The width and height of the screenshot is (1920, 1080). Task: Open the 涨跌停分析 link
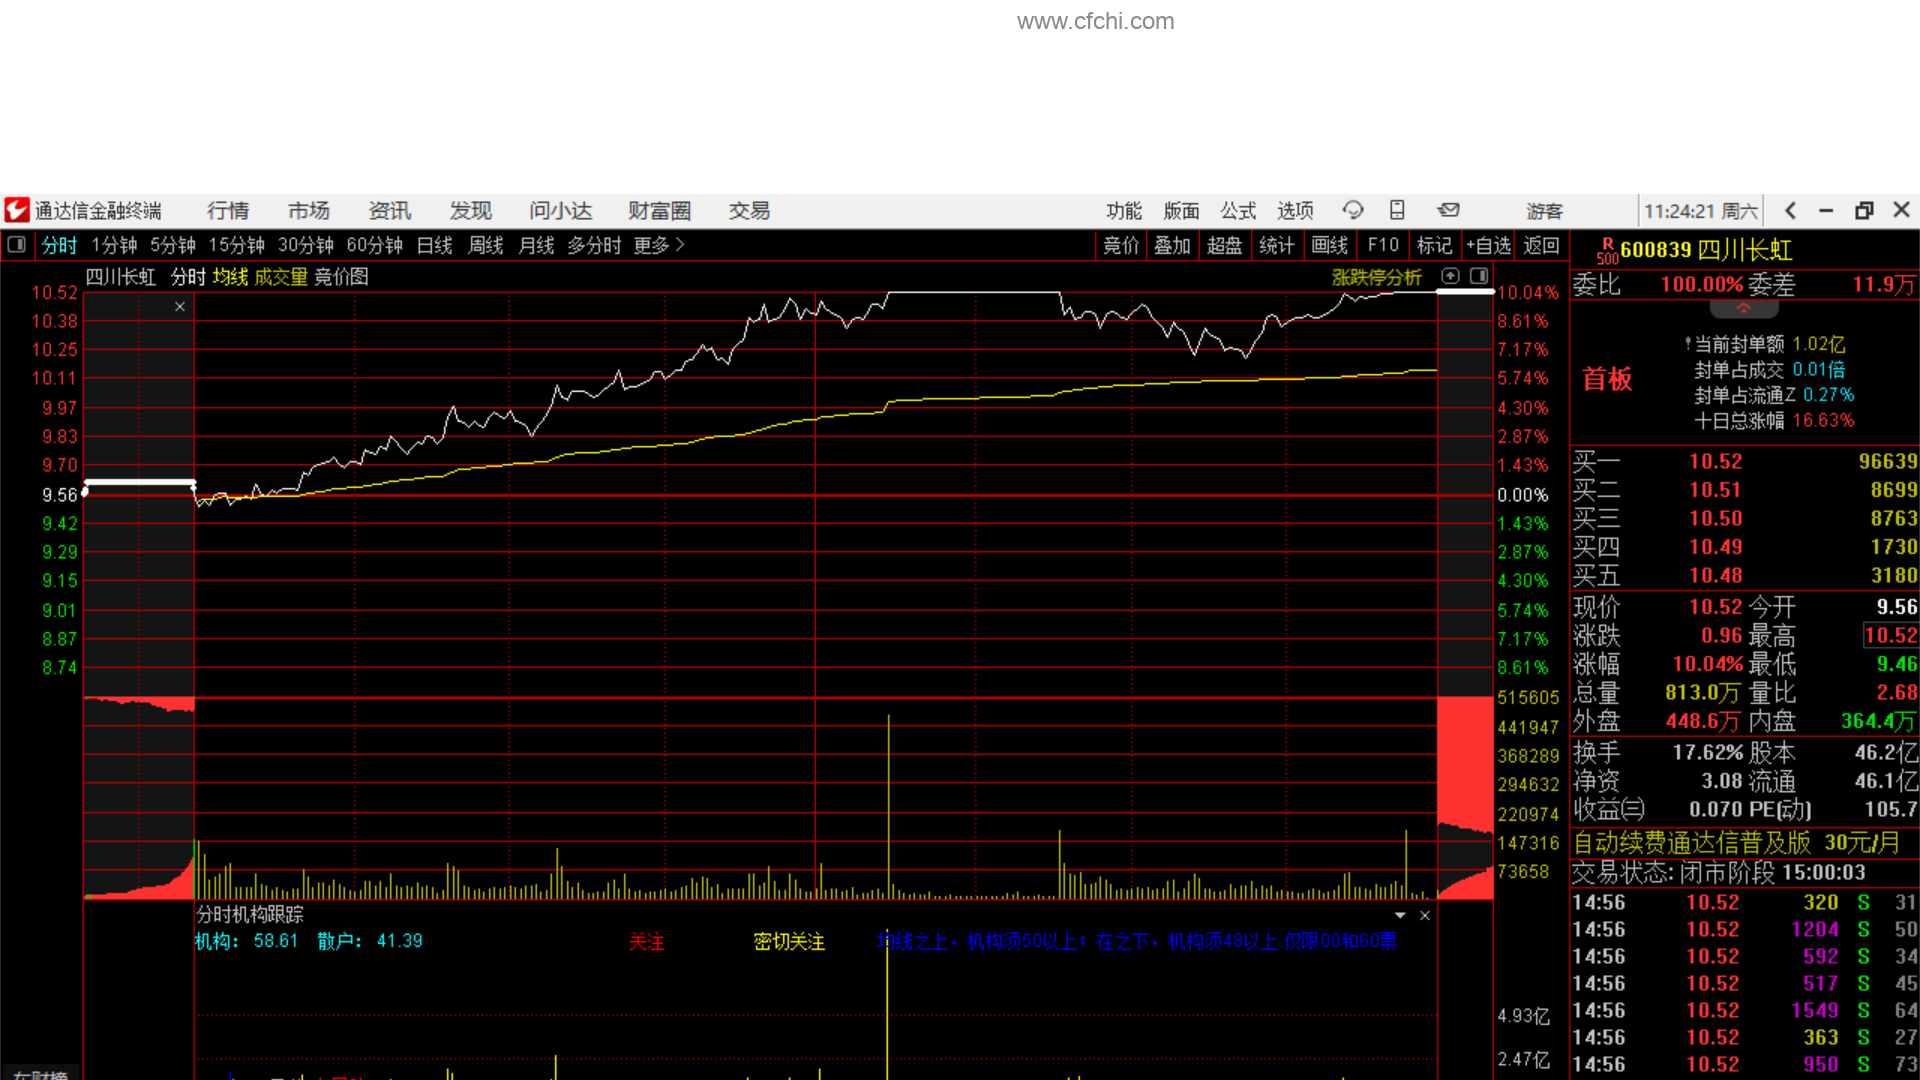pos(1376,277)
